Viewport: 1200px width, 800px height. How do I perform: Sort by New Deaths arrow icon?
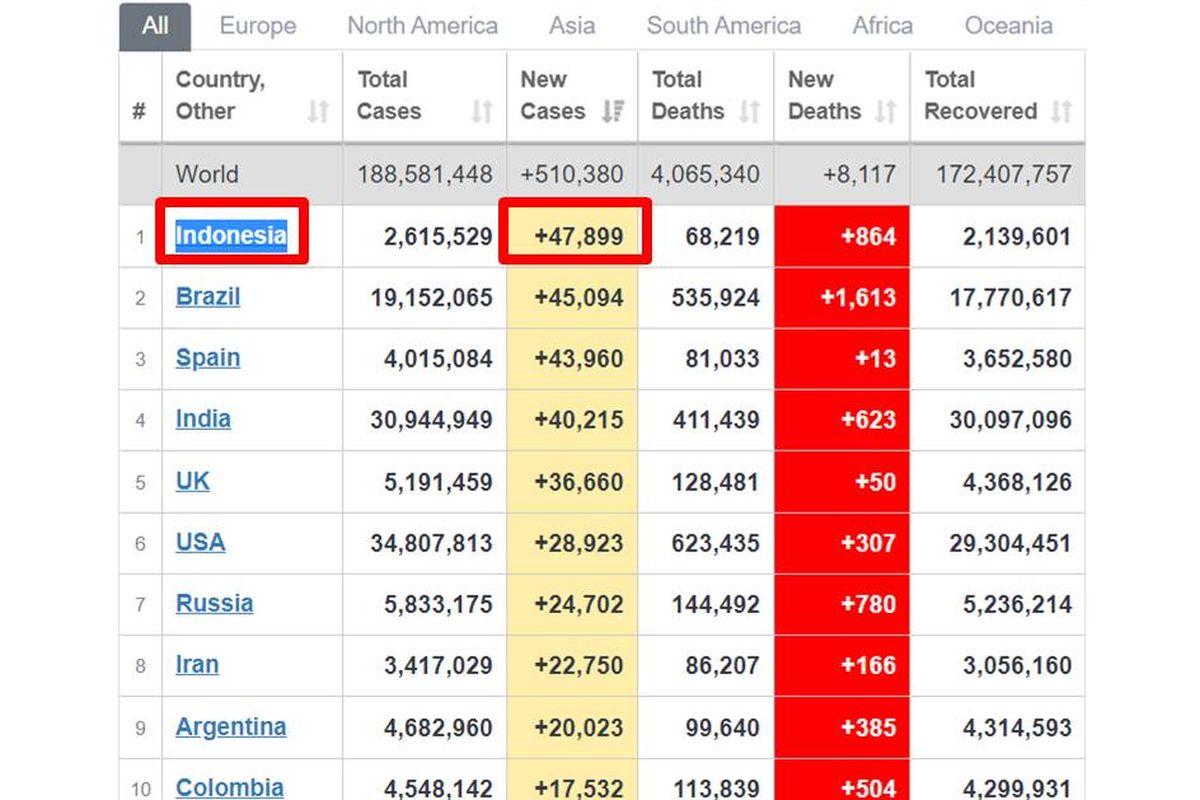[x=885, y=111]
